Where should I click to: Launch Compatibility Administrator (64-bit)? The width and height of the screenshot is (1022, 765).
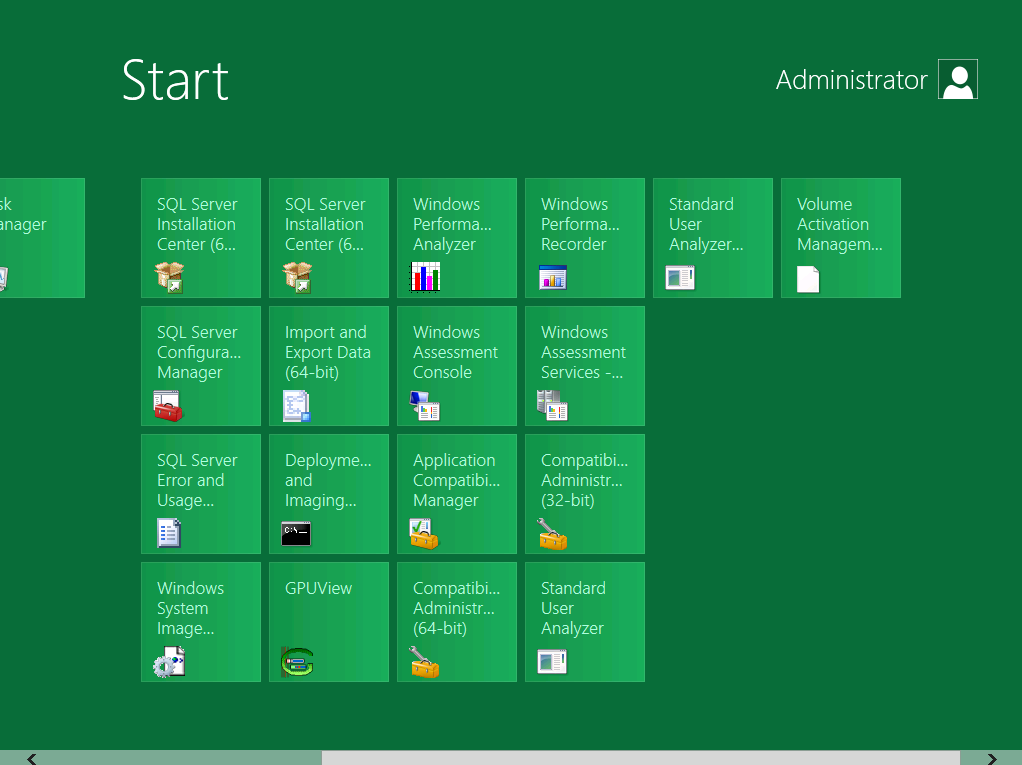pyautogui.click(x=456, y=622)
